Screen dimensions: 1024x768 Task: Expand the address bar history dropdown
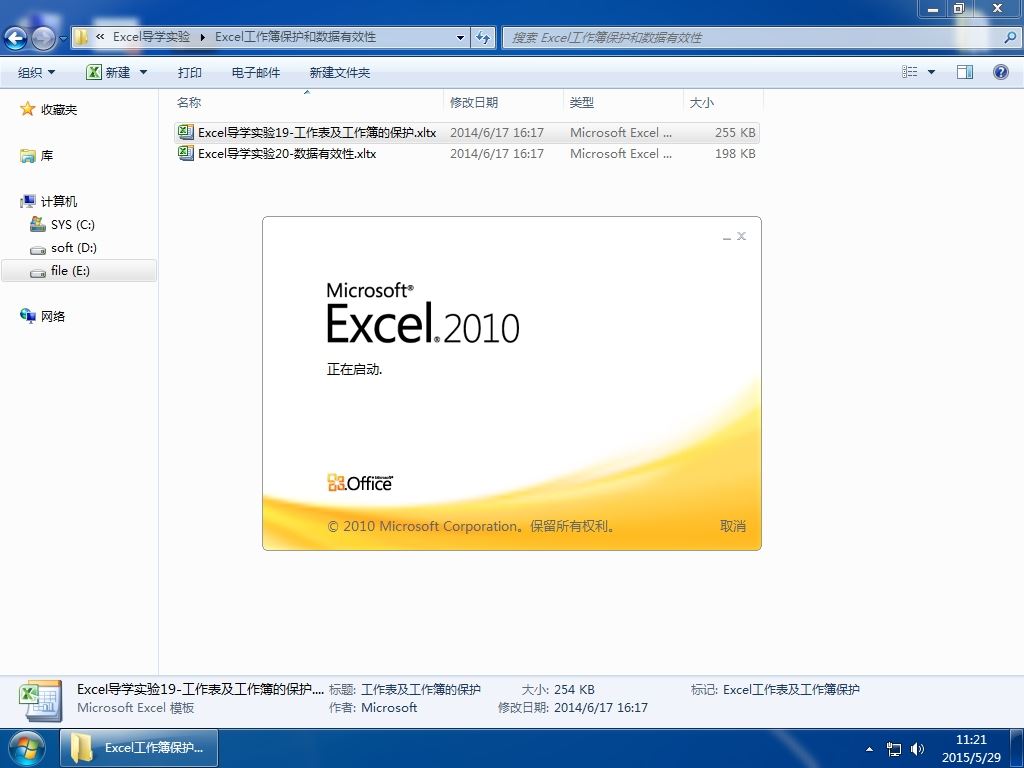coord(460,38)
